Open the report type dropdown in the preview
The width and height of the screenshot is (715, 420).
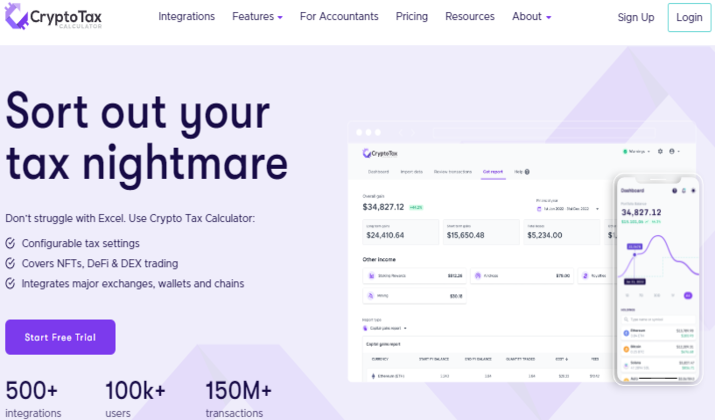click(385, 328)
